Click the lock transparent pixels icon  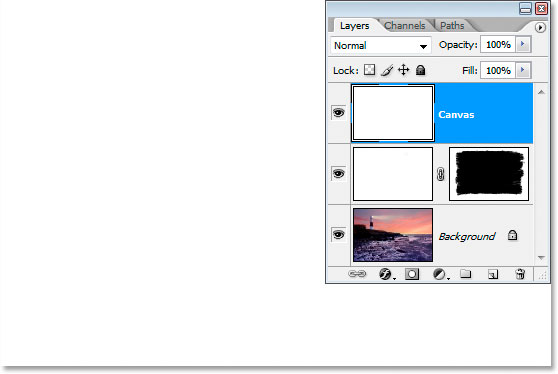click(369, 70)
